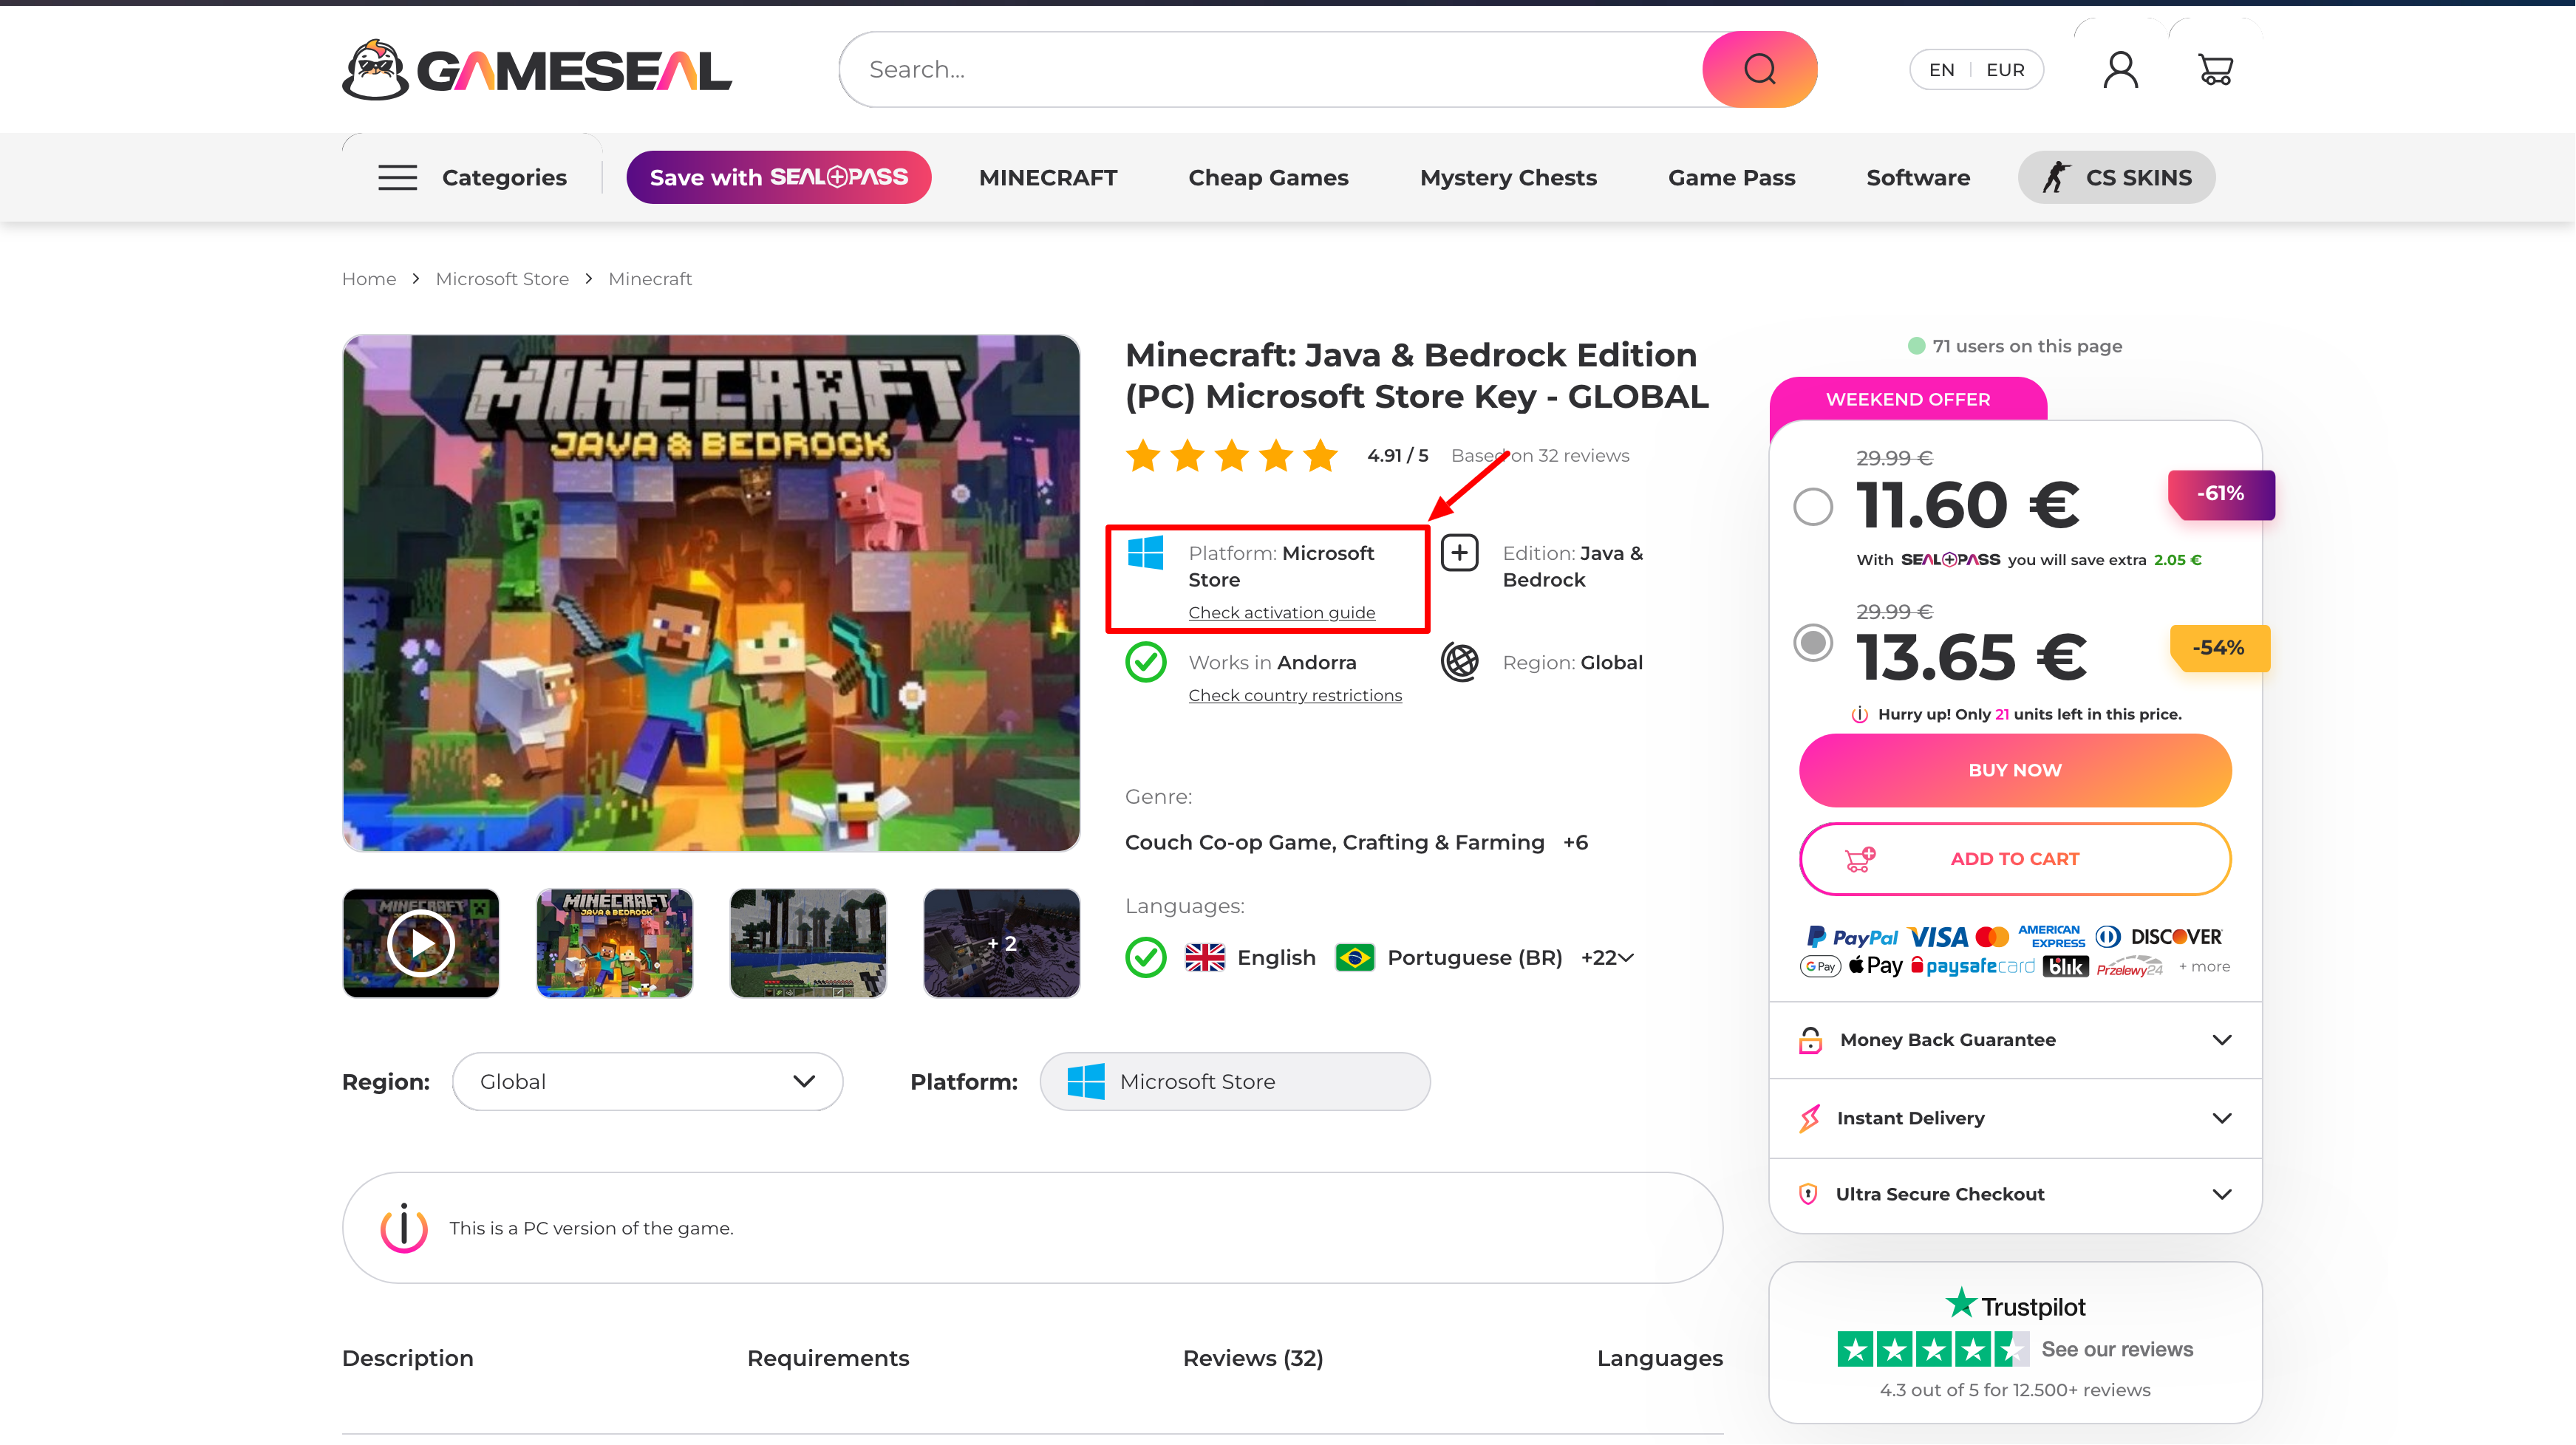Open the user account icon
The height and width of the screenshot is (1445, 2576).
click(2120, 70)
